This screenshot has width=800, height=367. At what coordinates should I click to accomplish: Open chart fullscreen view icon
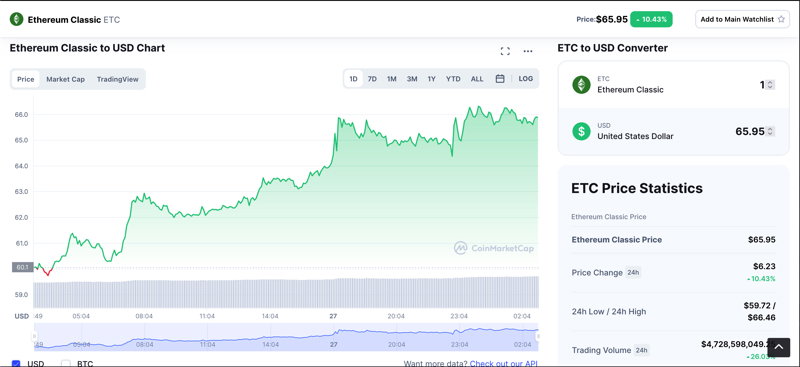[x=505, y=51]
